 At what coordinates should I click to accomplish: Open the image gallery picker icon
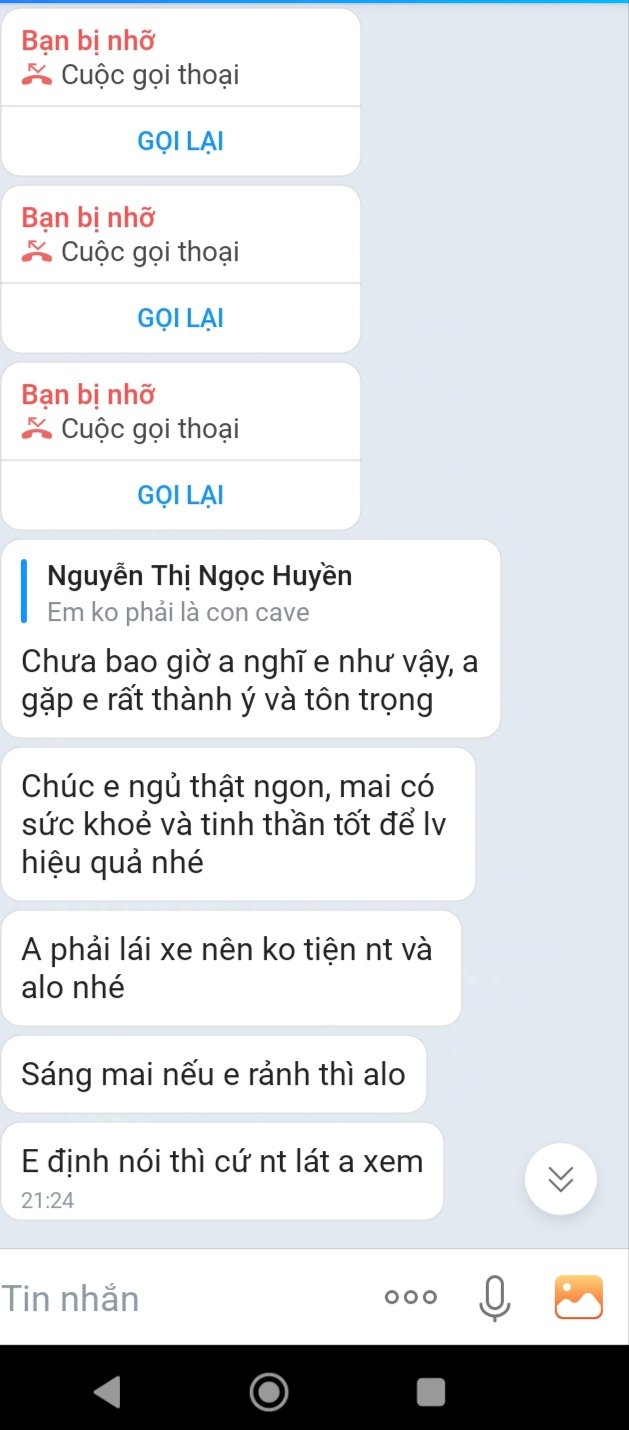click(579, 1297)
